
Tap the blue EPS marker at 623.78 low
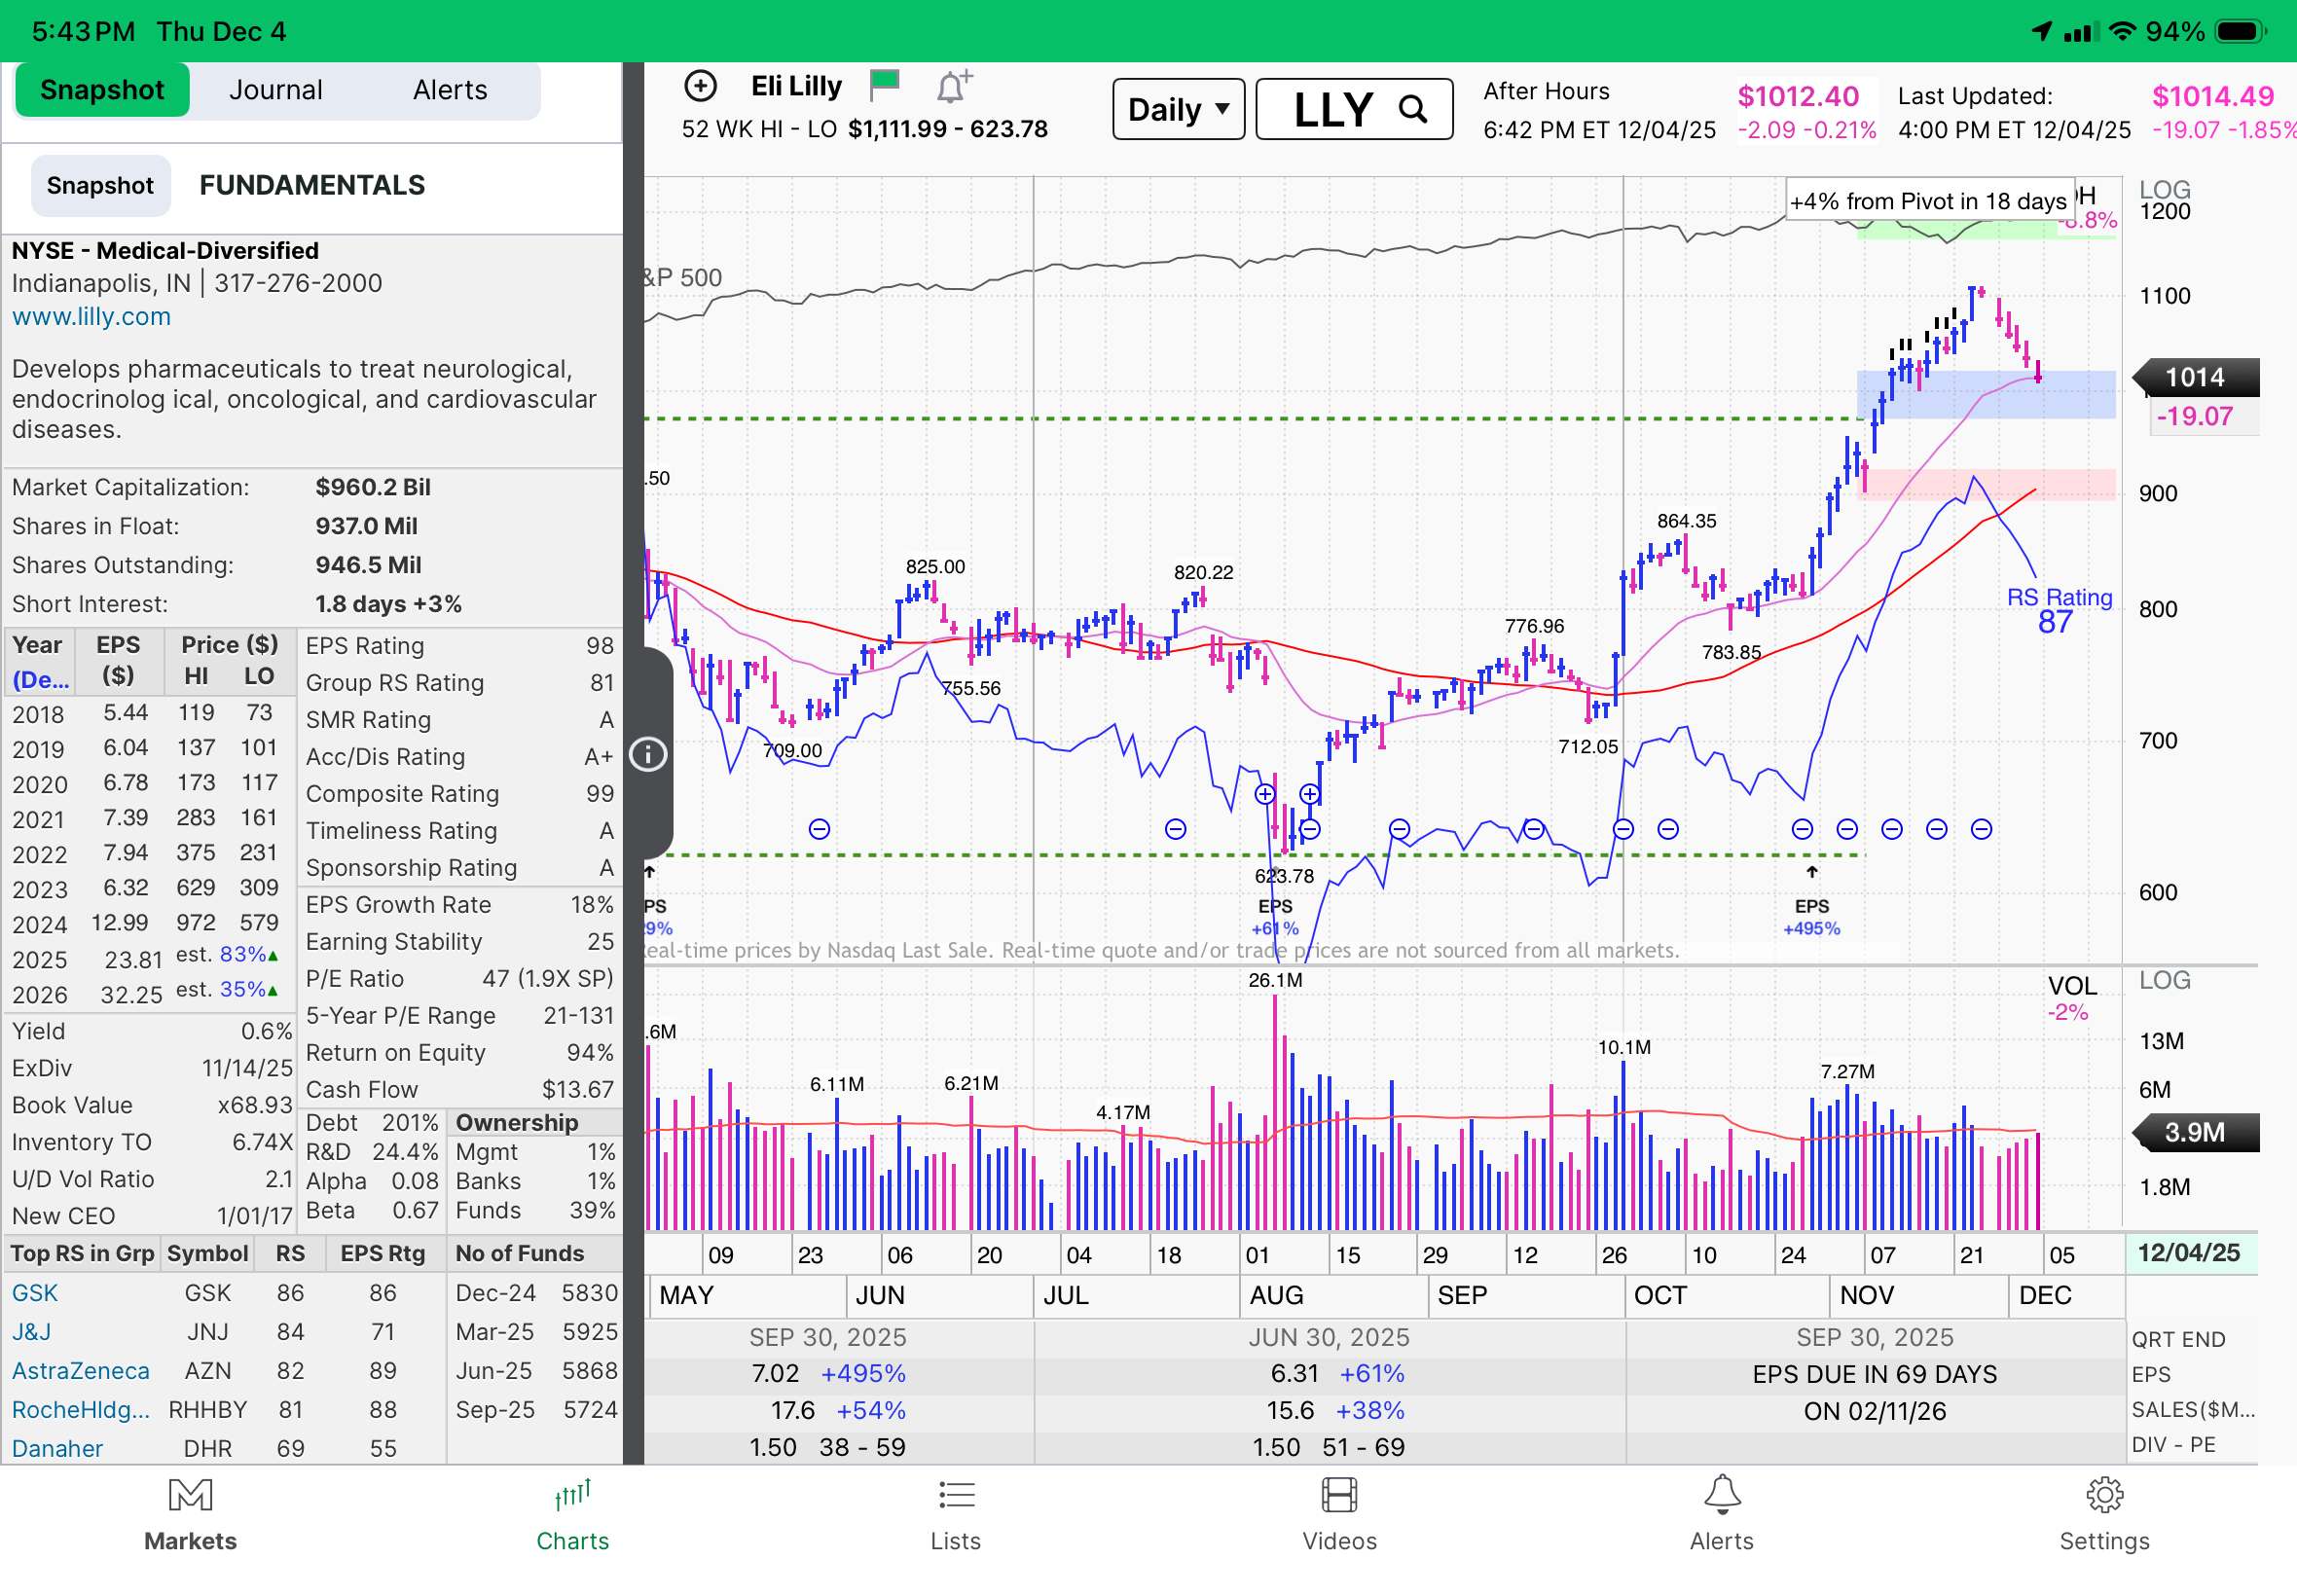point(1274,916)
